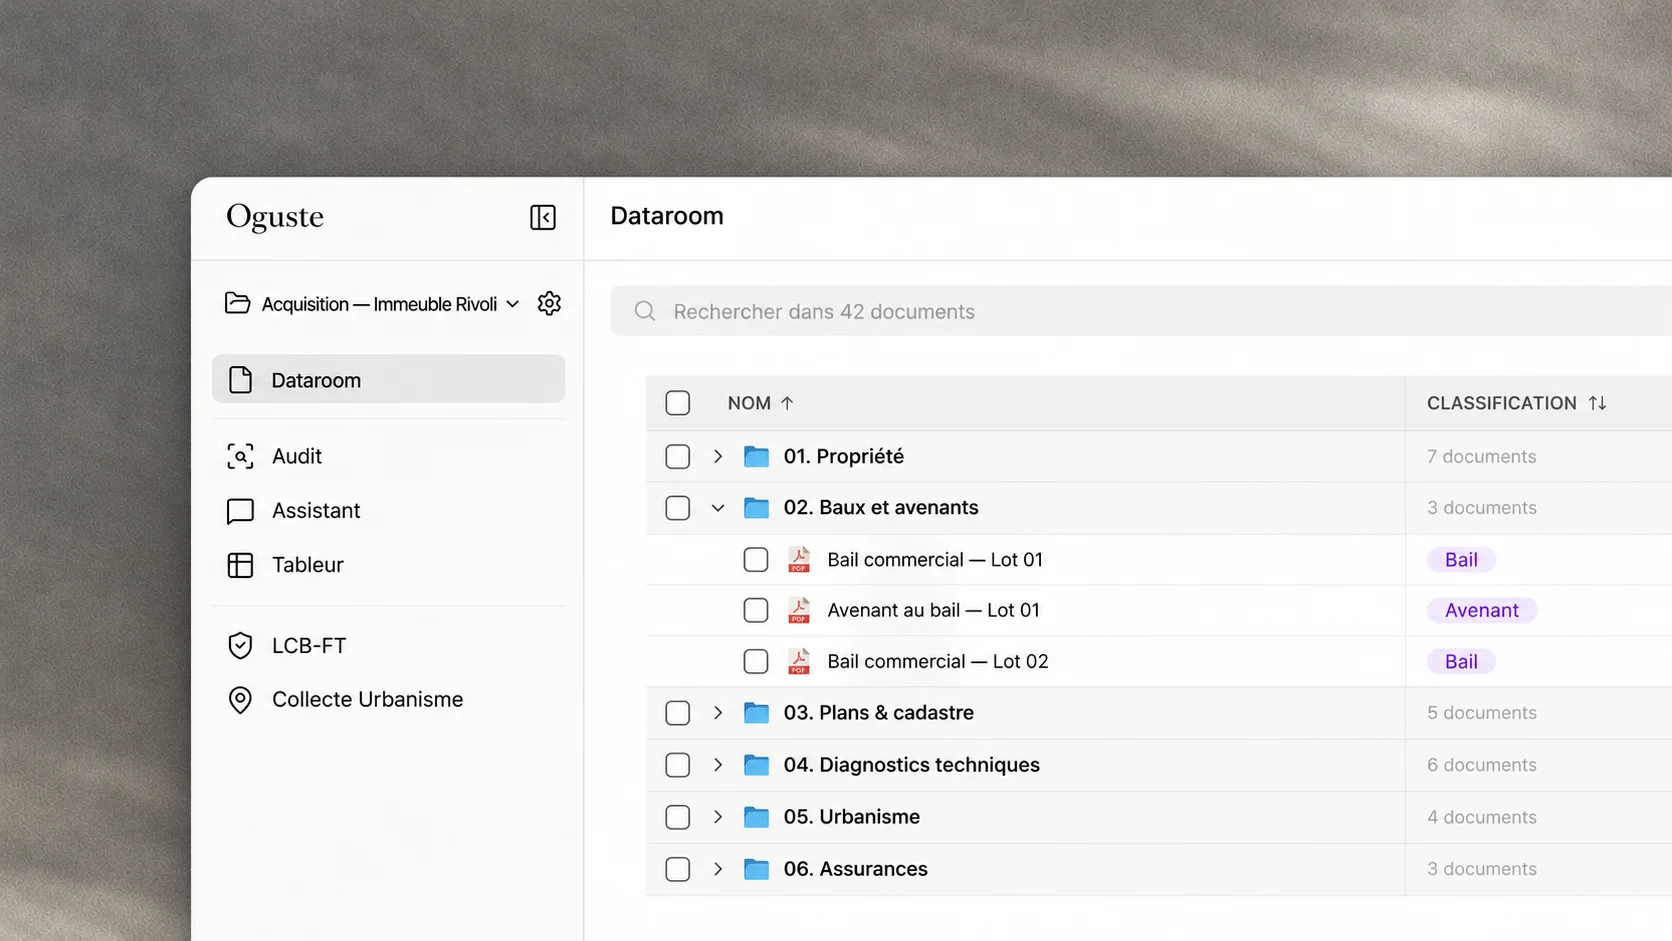Click the 01. Propriété folder icon
The height and width of the screenshot is (941, 1672).
coord(757,457)
